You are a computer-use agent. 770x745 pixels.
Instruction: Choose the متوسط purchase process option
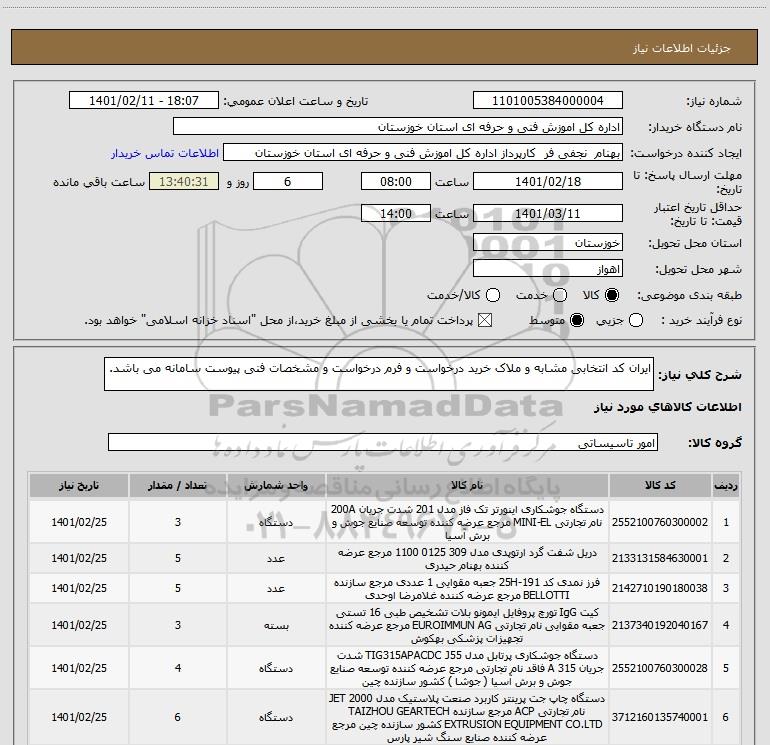click(577, 320)
